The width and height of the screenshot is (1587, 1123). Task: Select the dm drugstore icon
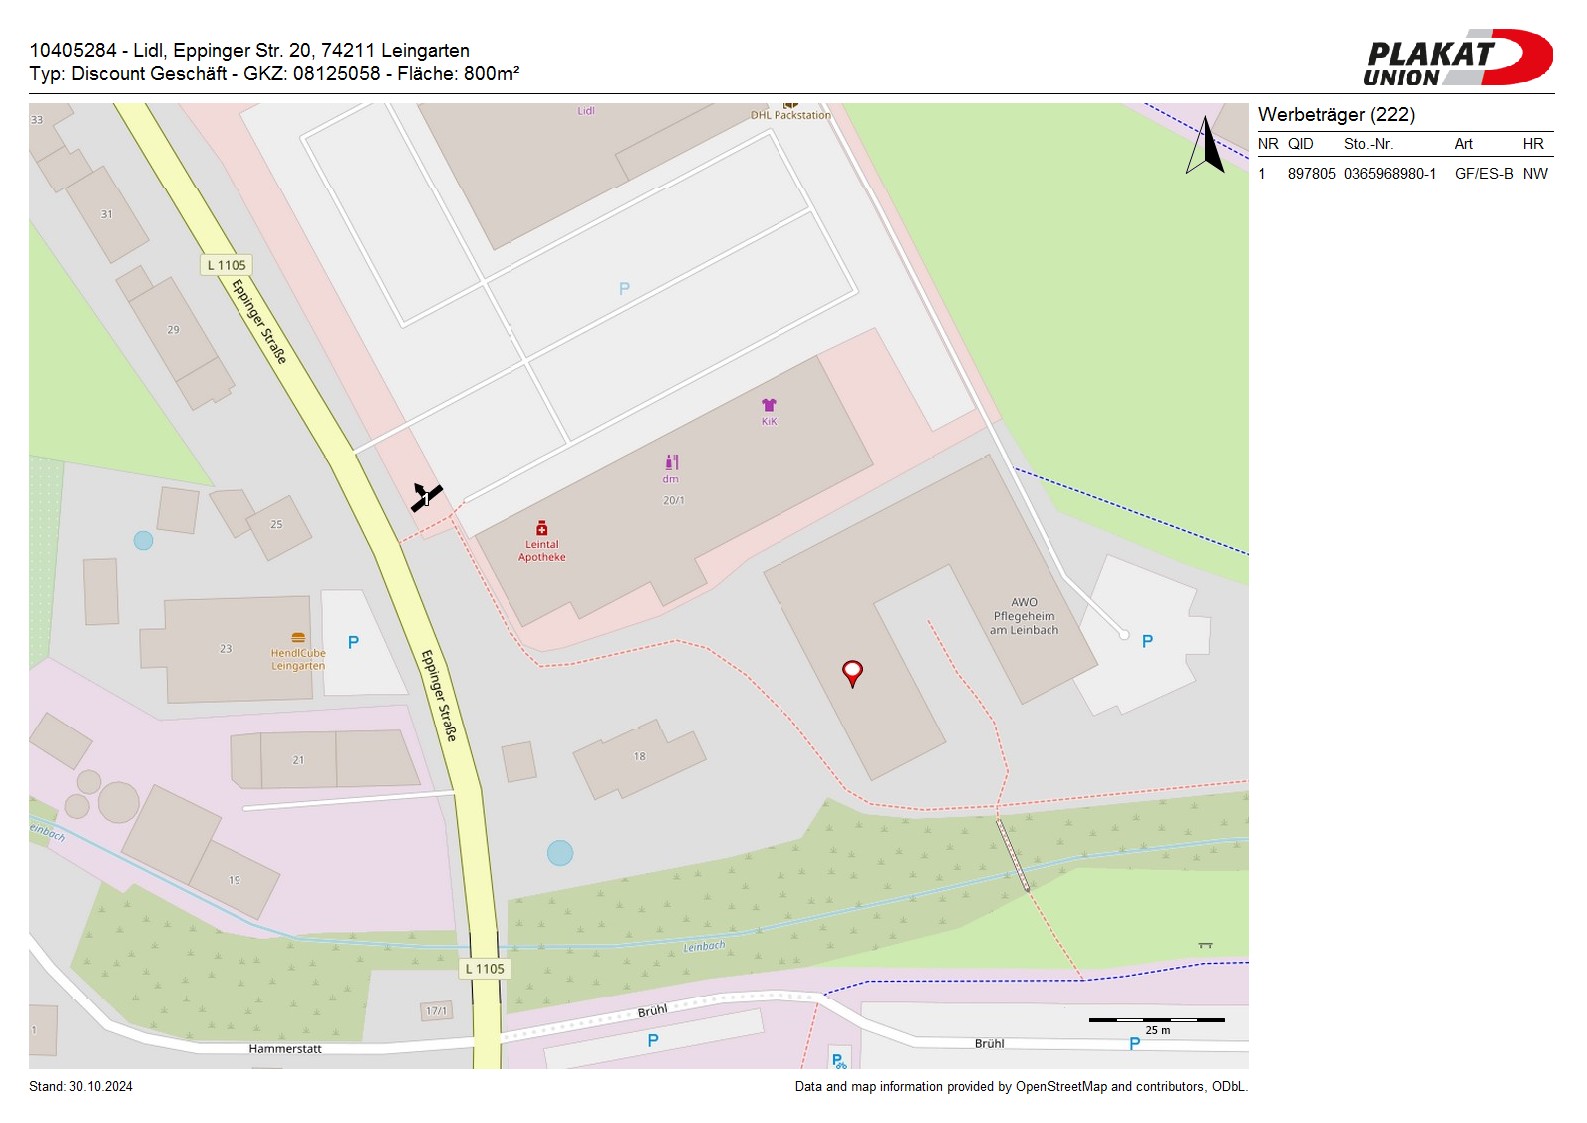672,462
